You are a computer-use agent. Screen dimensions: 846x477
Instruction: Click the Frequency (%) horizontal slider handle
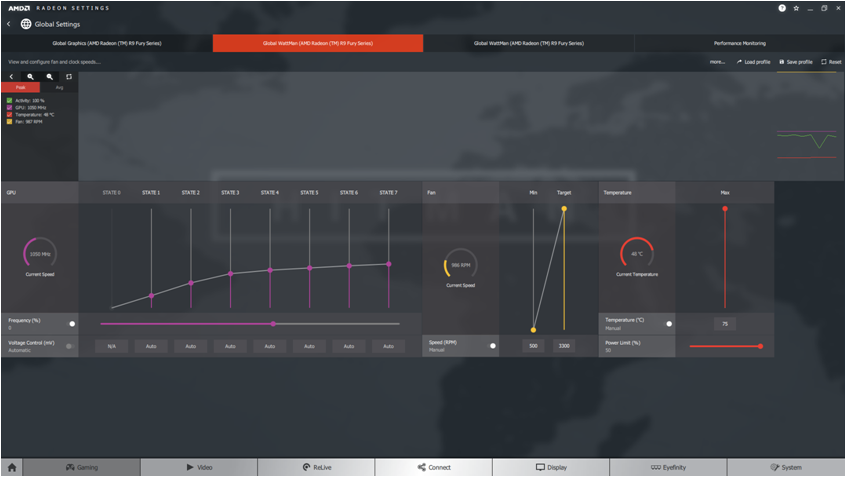click(274, 324)
